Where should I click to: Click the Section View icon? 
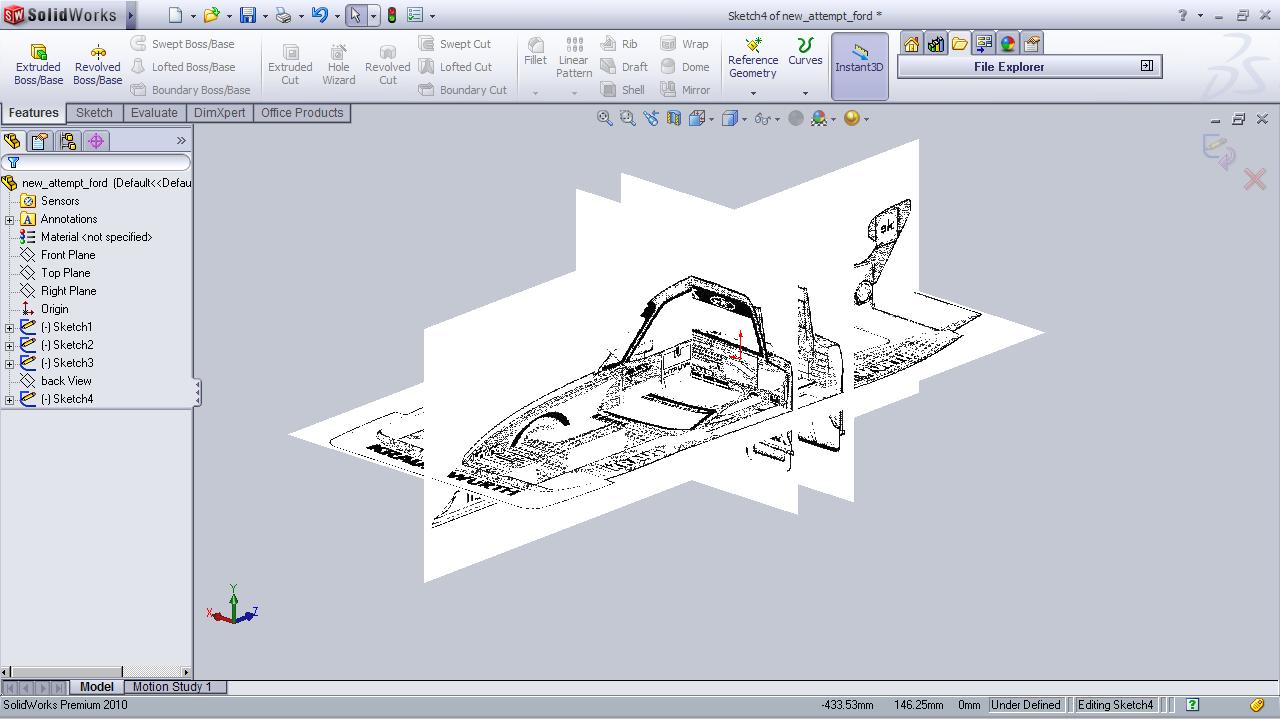click(x=674, y=118)
